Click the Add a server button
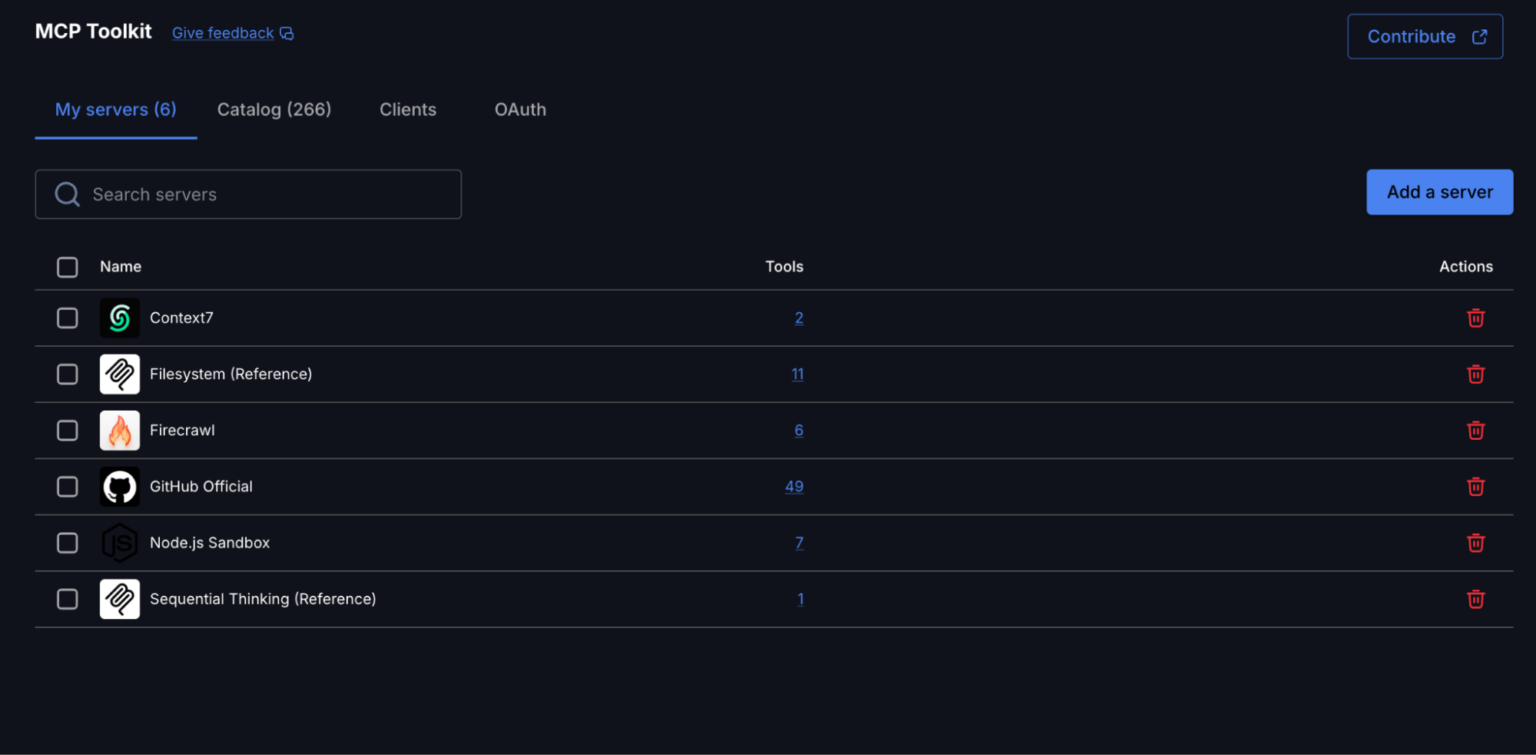 [1439, 192]
